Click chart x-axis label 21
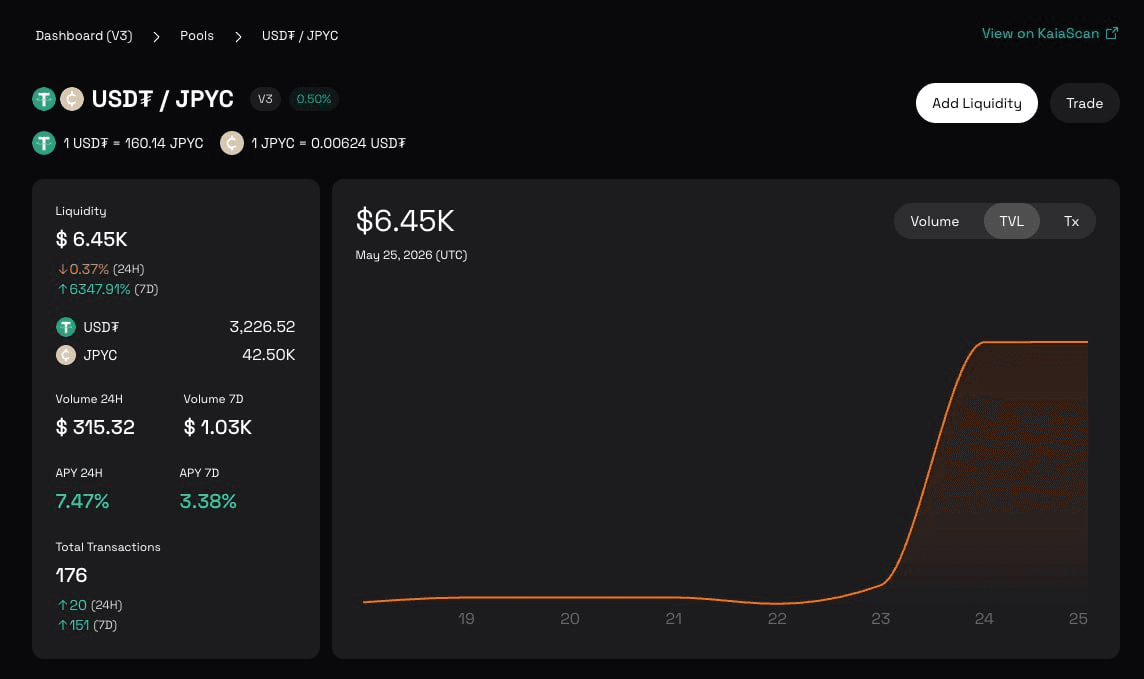This screenshot has height=679, width=1144. point(673,618)
